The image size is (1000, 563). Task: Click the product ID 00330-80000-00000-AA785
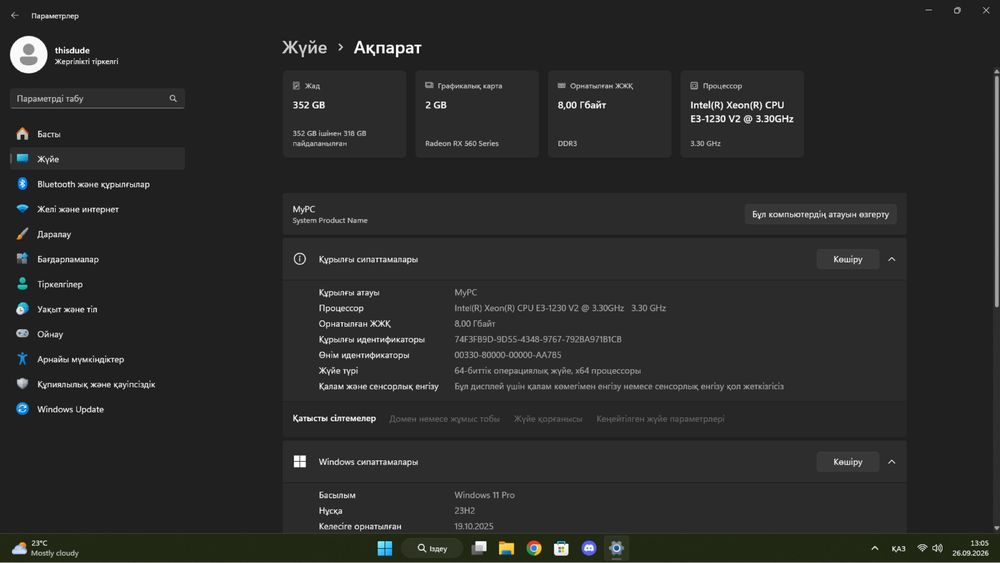coord(508,355)
